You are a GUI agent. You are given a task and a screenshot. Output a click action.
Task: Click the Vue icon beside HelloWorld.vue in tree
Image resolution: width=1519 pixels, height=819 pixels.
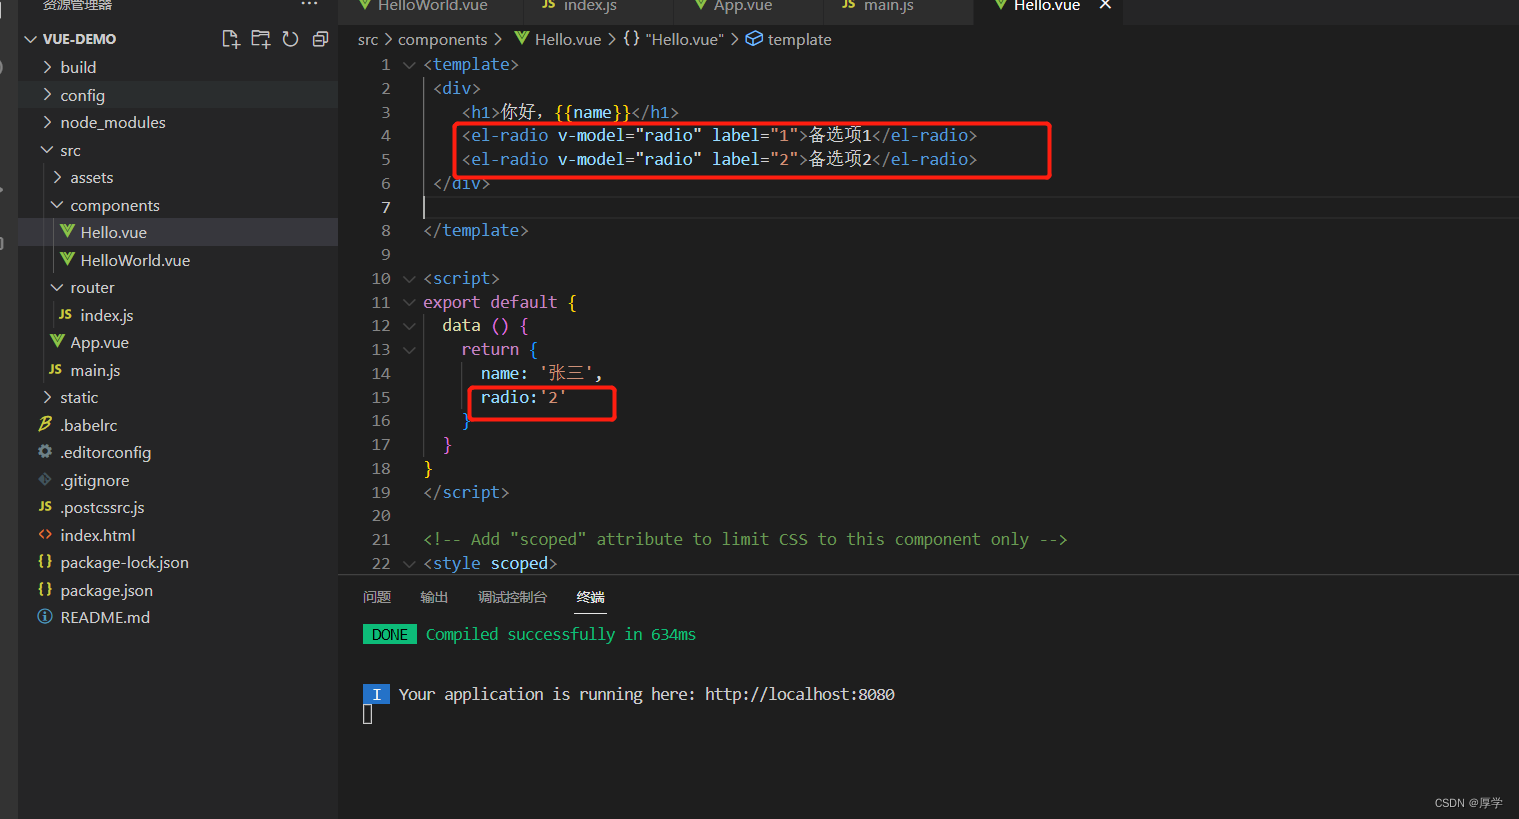tap(67, 259)
